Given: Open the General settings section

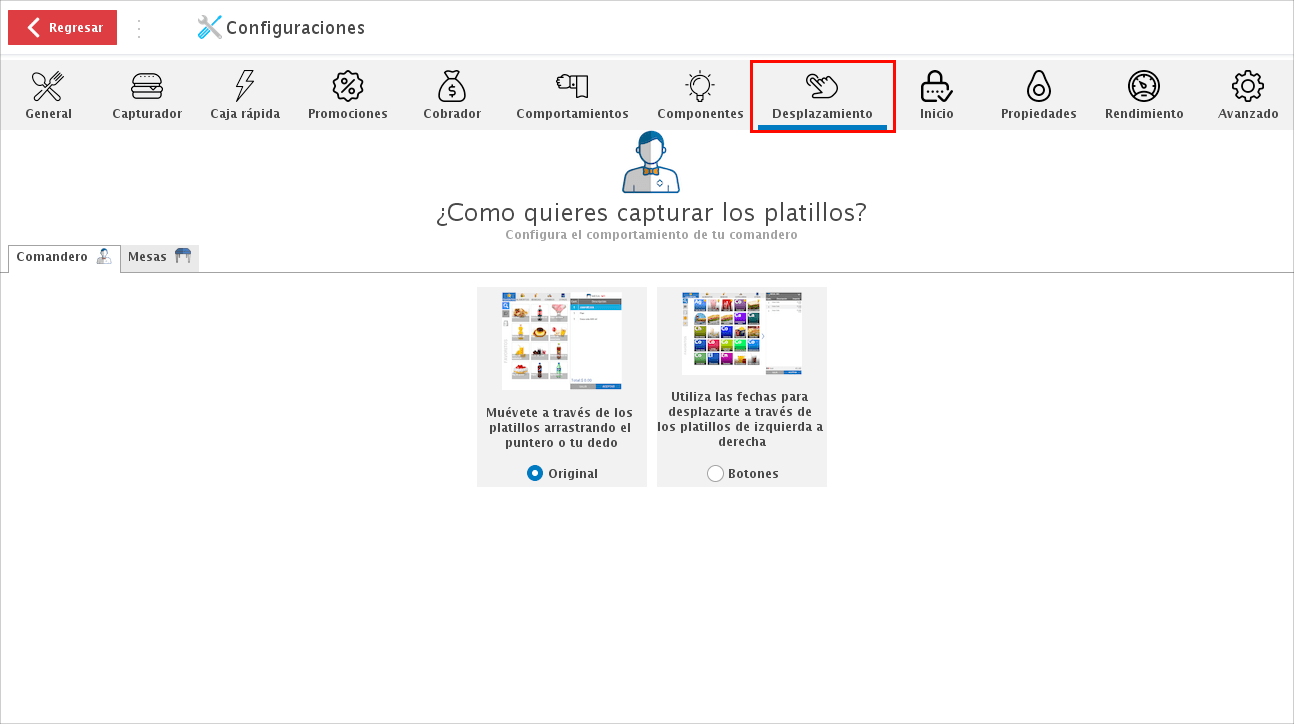Looking at the screenshot, I should point(48,93).
